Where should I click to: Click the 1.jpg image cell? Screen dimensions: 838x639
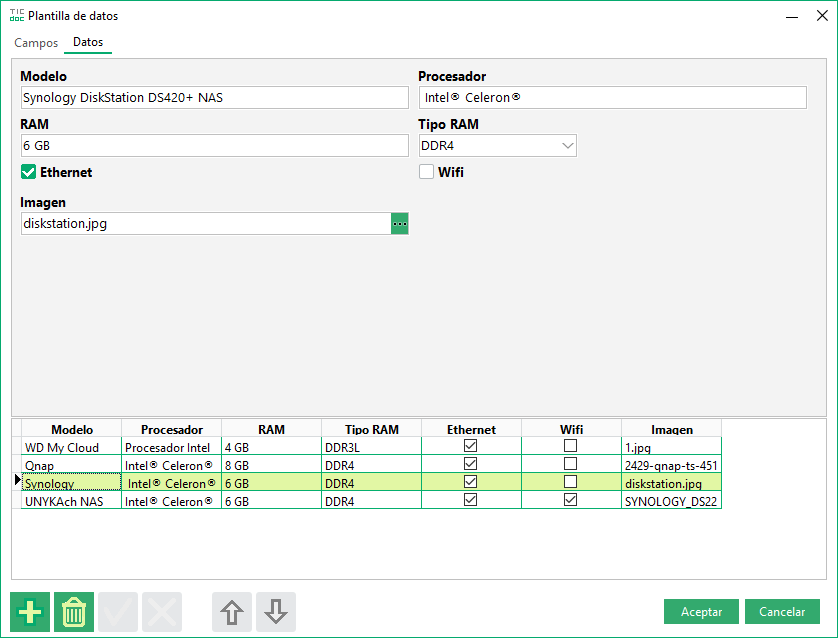(672, 447)
